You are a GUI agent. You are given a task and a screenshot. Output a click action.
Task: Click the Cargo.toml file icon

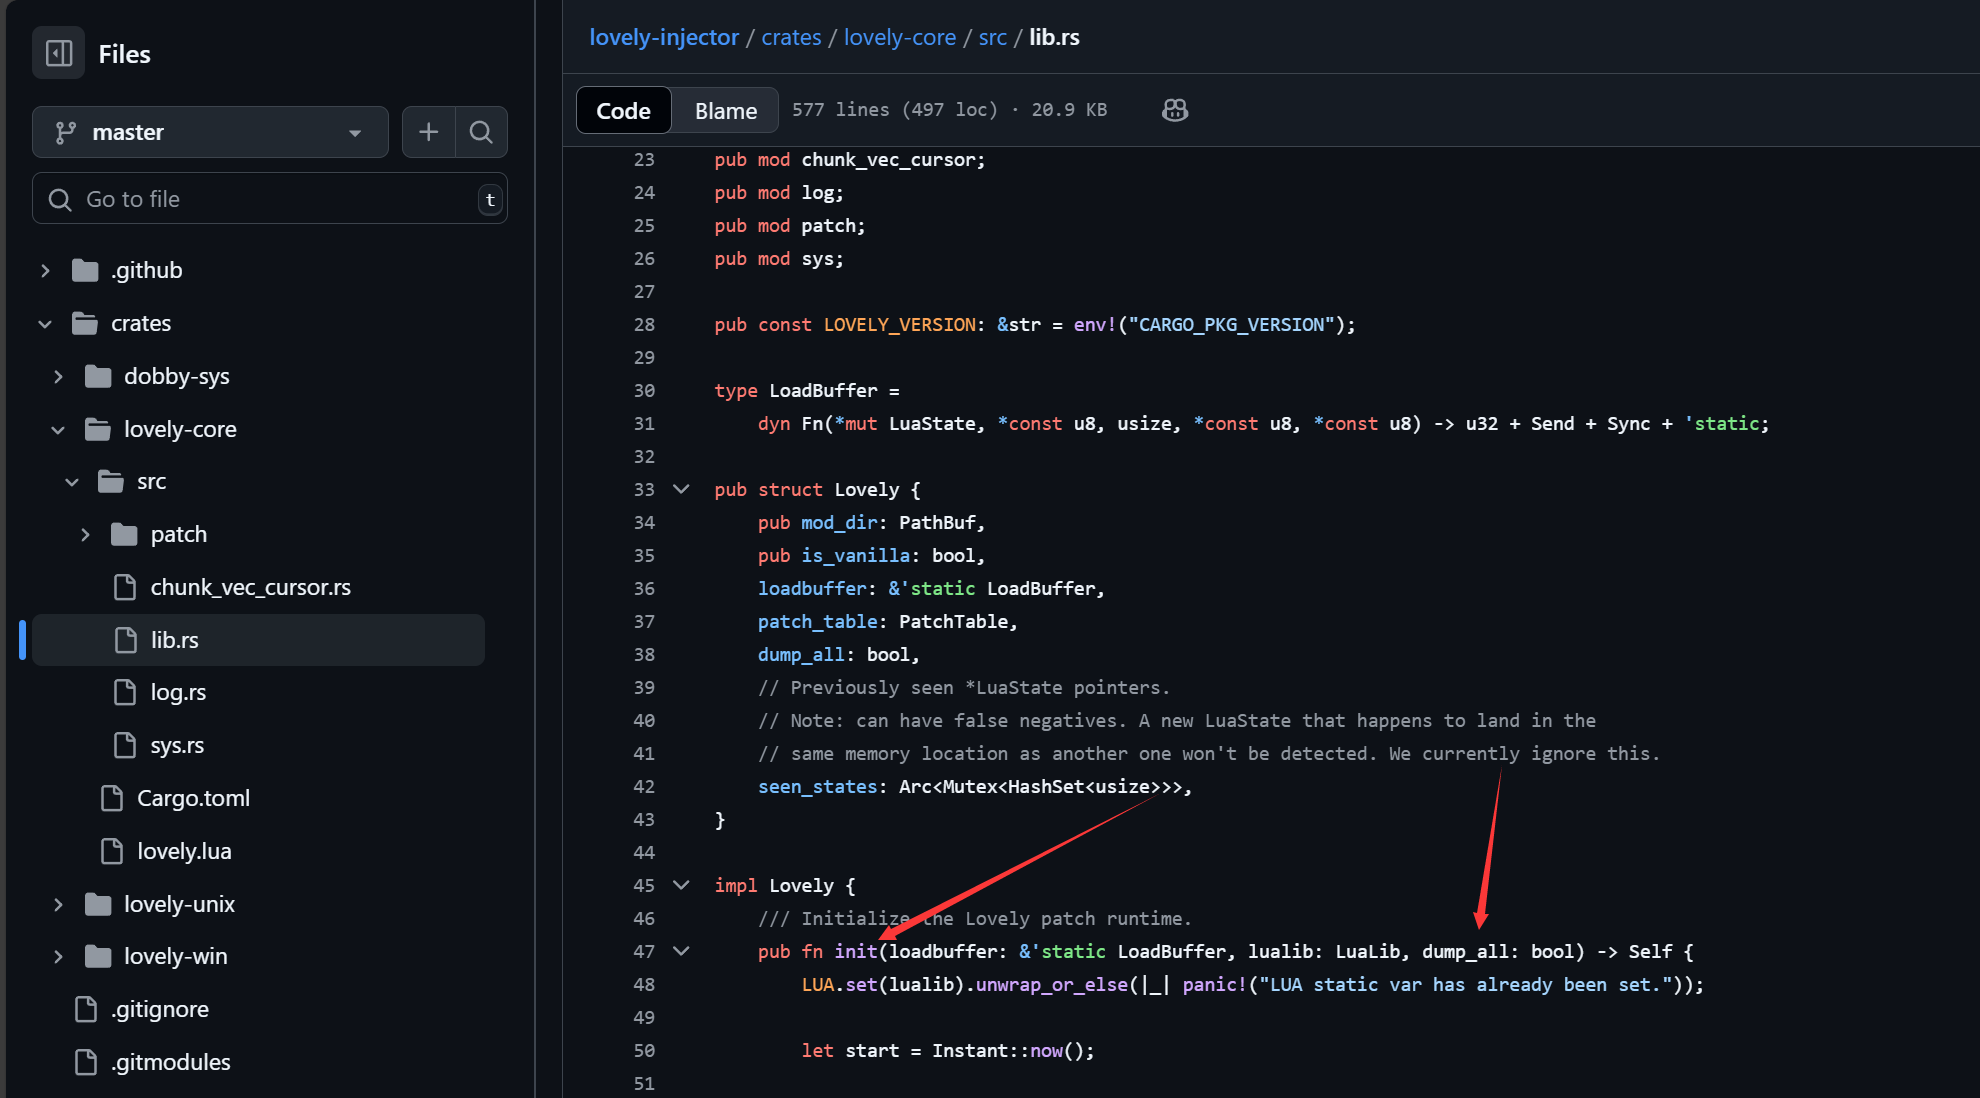tap(112, 799)
